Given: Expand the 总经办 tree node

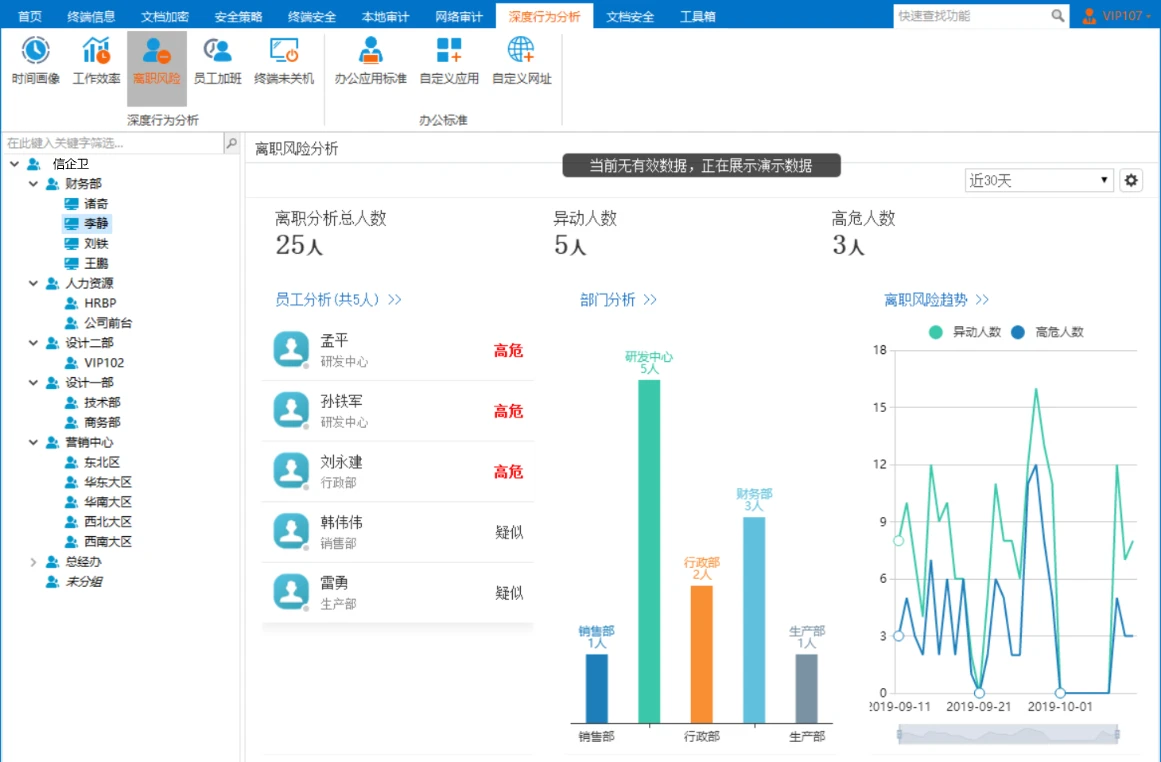Looking at the screenshot, I should tap(33, 562).
